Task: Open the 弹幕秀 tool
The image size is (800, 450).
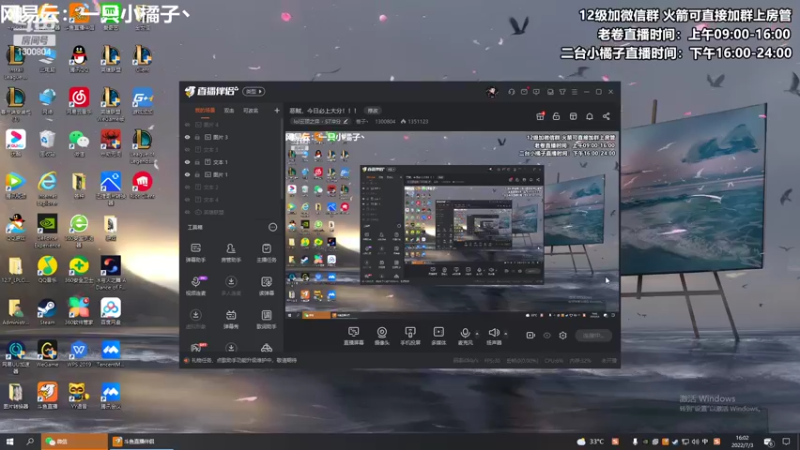Action: [231, 319]
